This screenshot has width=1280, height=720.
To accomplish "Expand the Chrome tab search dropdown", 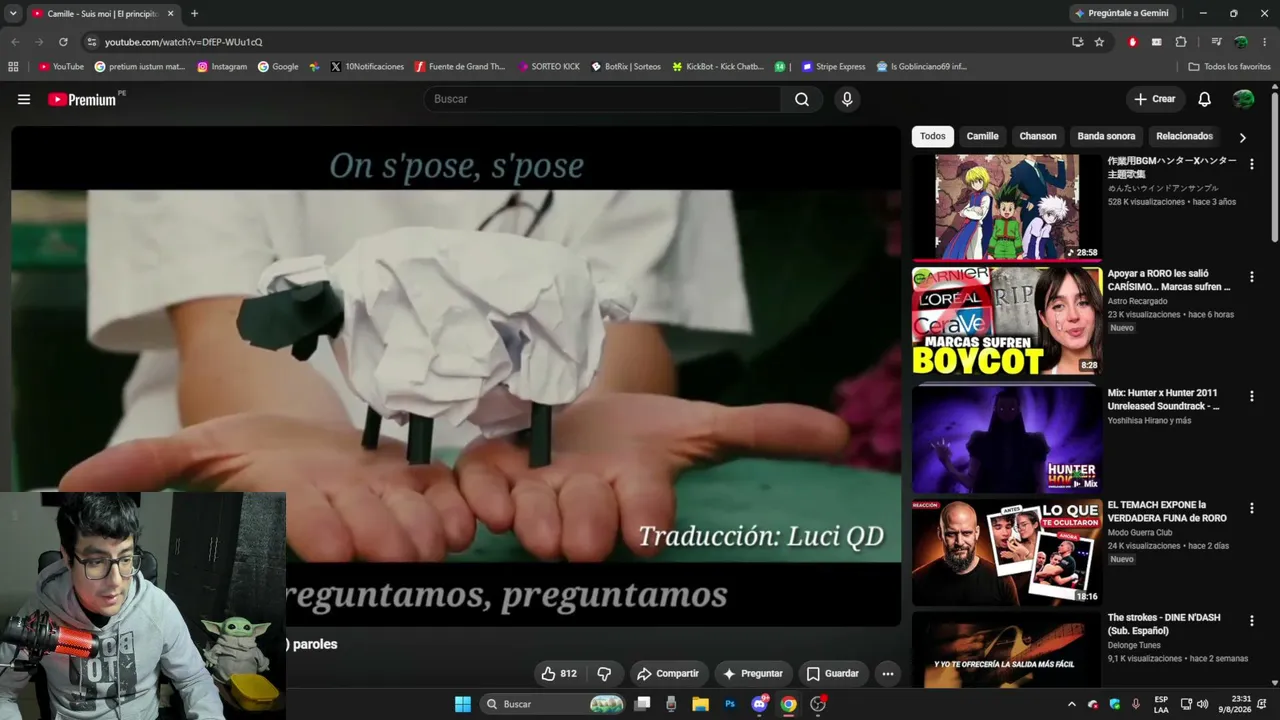I will point(13,14).
